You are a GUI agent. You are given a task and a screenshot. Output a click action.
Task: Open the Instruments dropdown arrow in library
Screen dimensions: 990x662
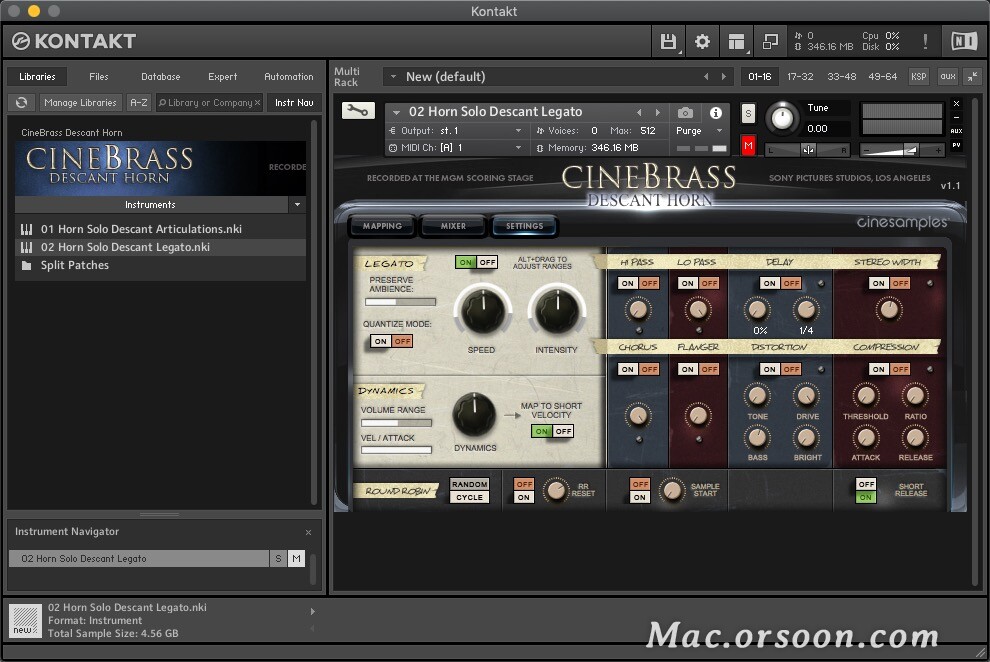[297, 204]
